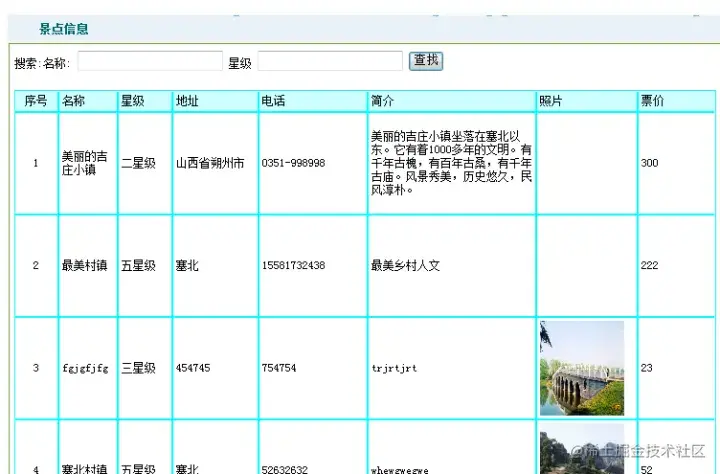Select phone value 754754
The height and width of the screenshot is (474, 720).
pos(279,368)
